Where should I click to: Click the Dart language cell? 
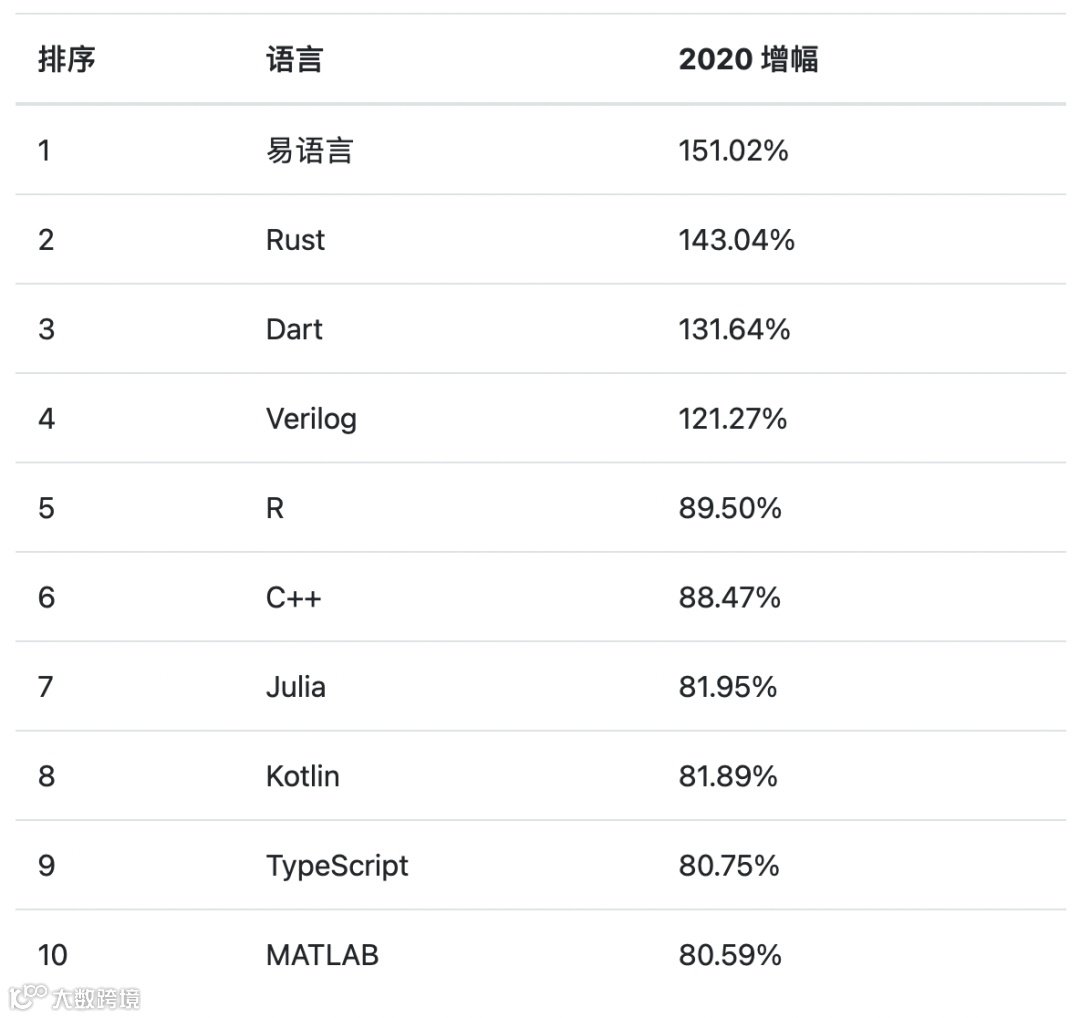click(x=294, y=330)
